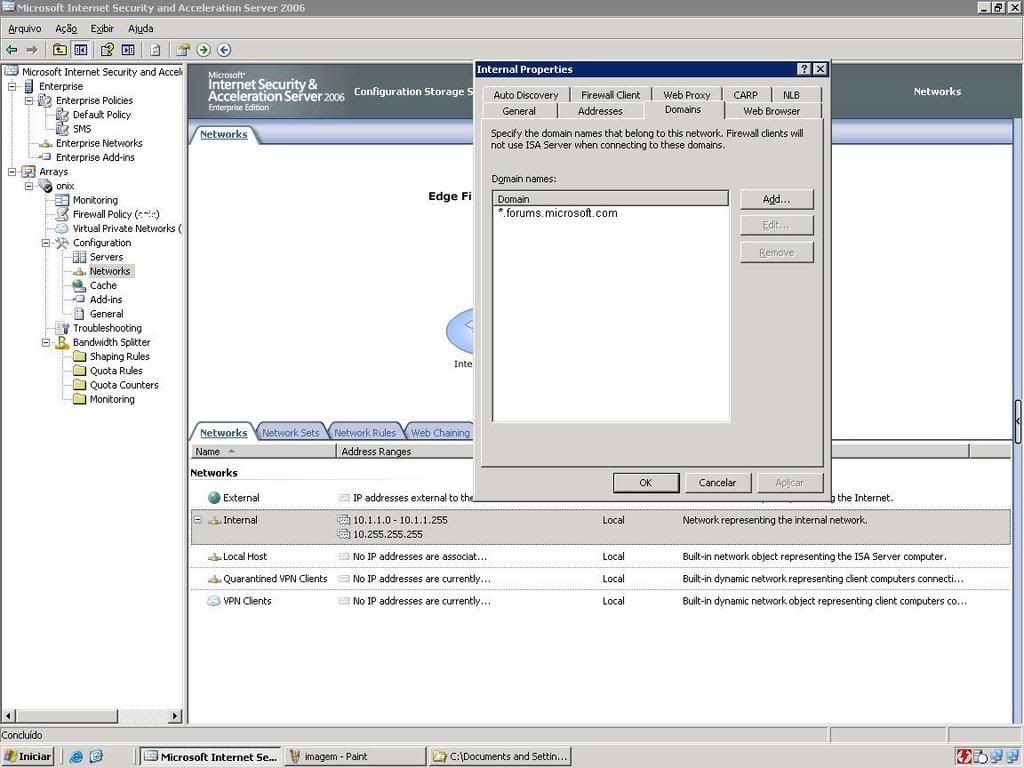This screenshot has height=768, width=1024.
Task: Click the Bandwidth Splitter icon in tree
Action: [62, 342]
